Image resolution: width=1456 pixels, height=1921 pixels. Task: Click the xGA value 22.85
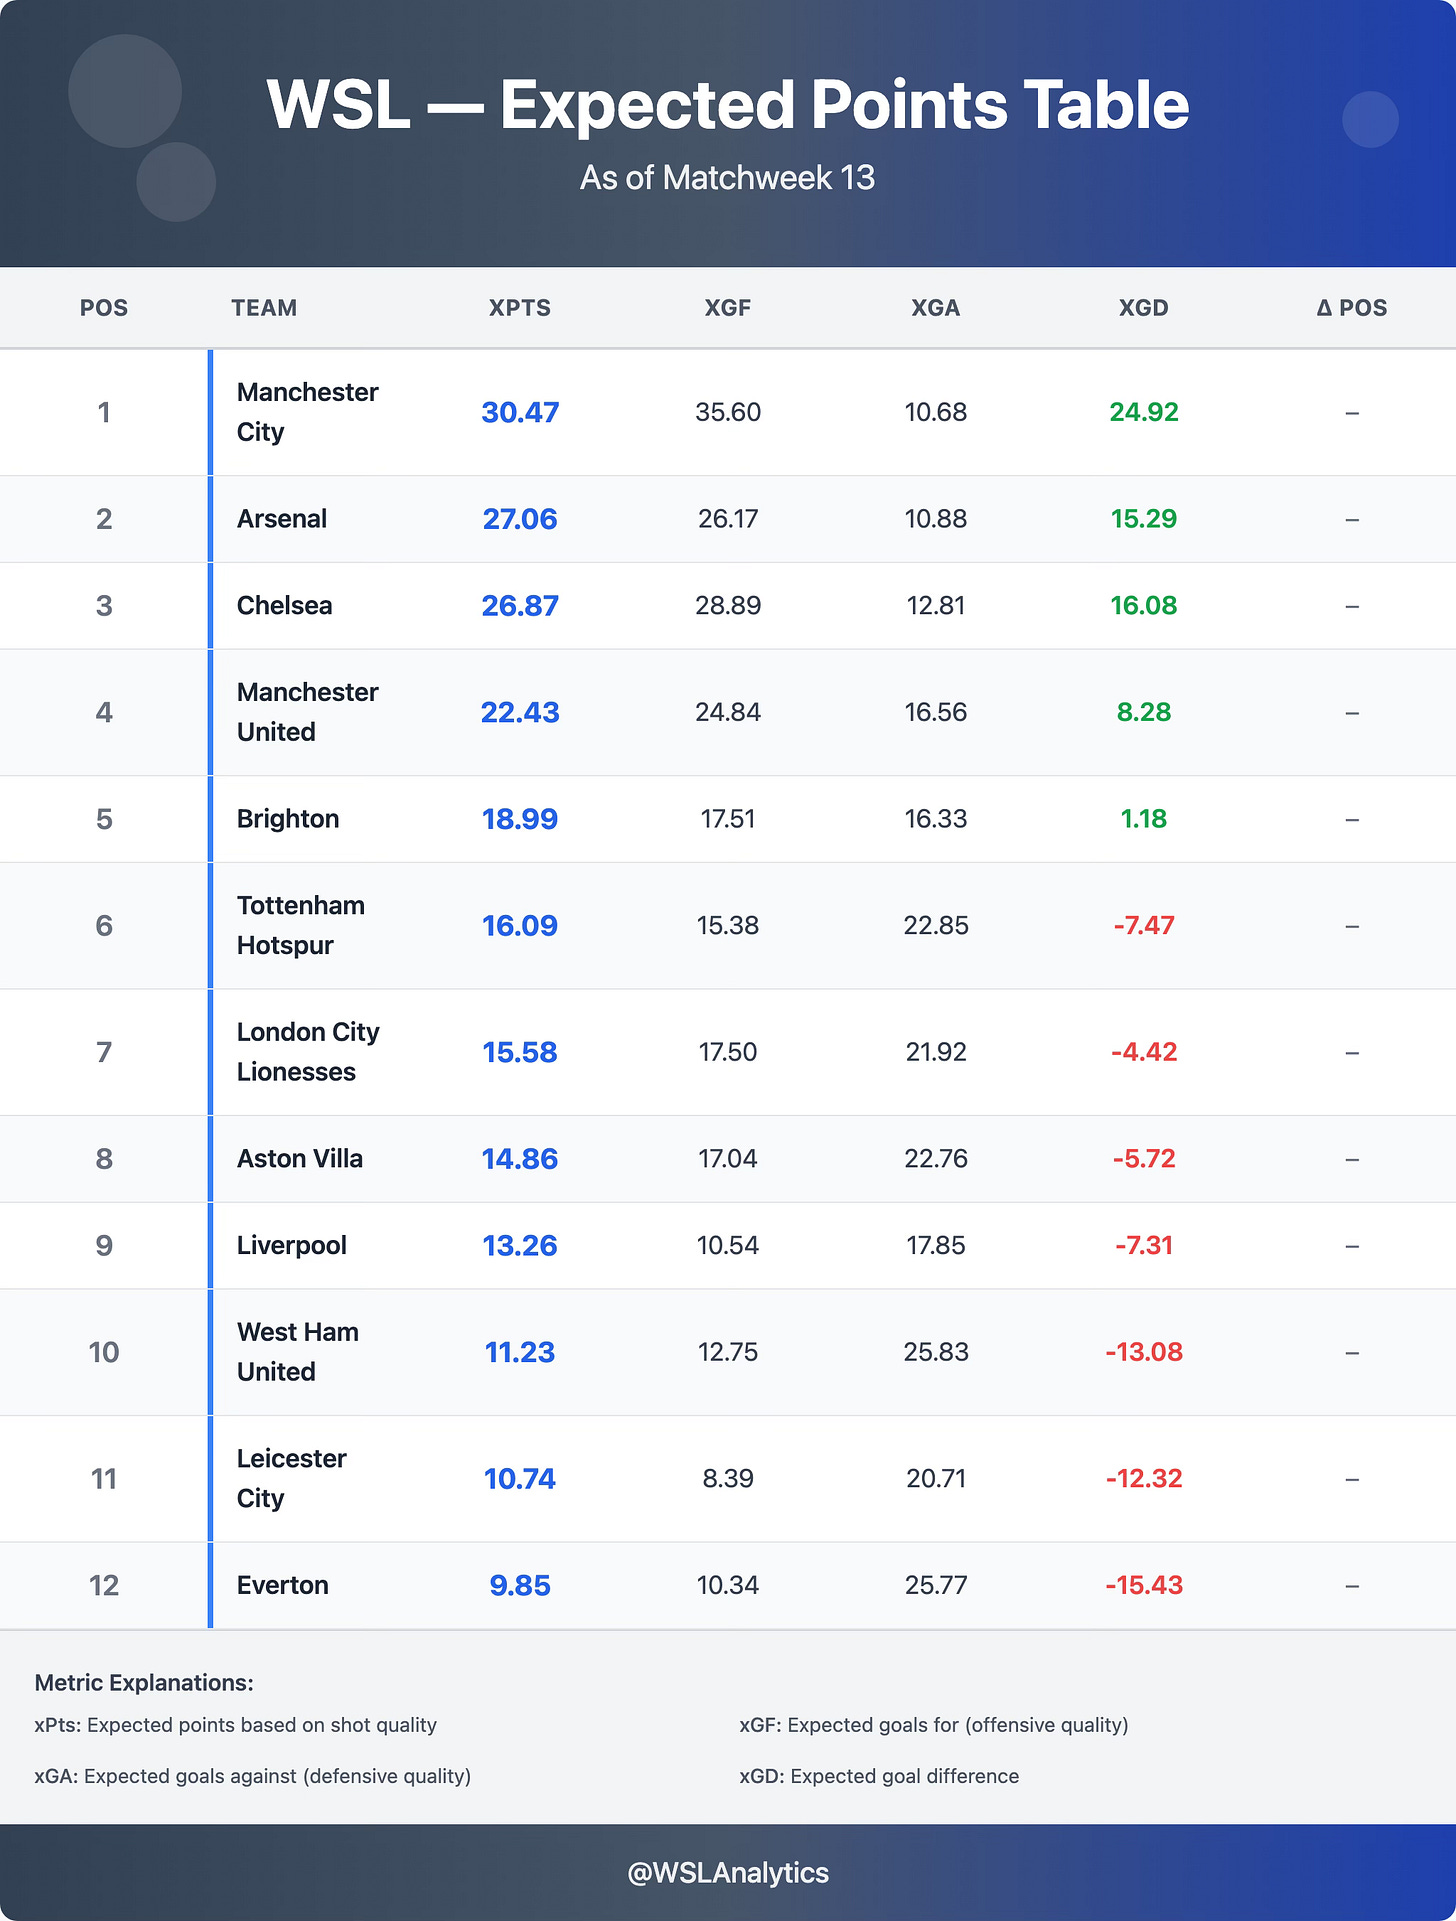click(936, 926)
